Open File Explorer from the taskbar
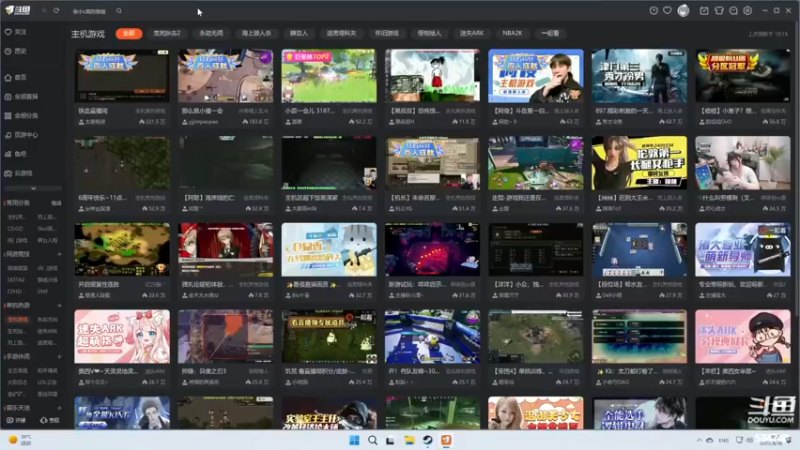Image resolution: width=800 pixels, height=450 pixels. [409, 440]
